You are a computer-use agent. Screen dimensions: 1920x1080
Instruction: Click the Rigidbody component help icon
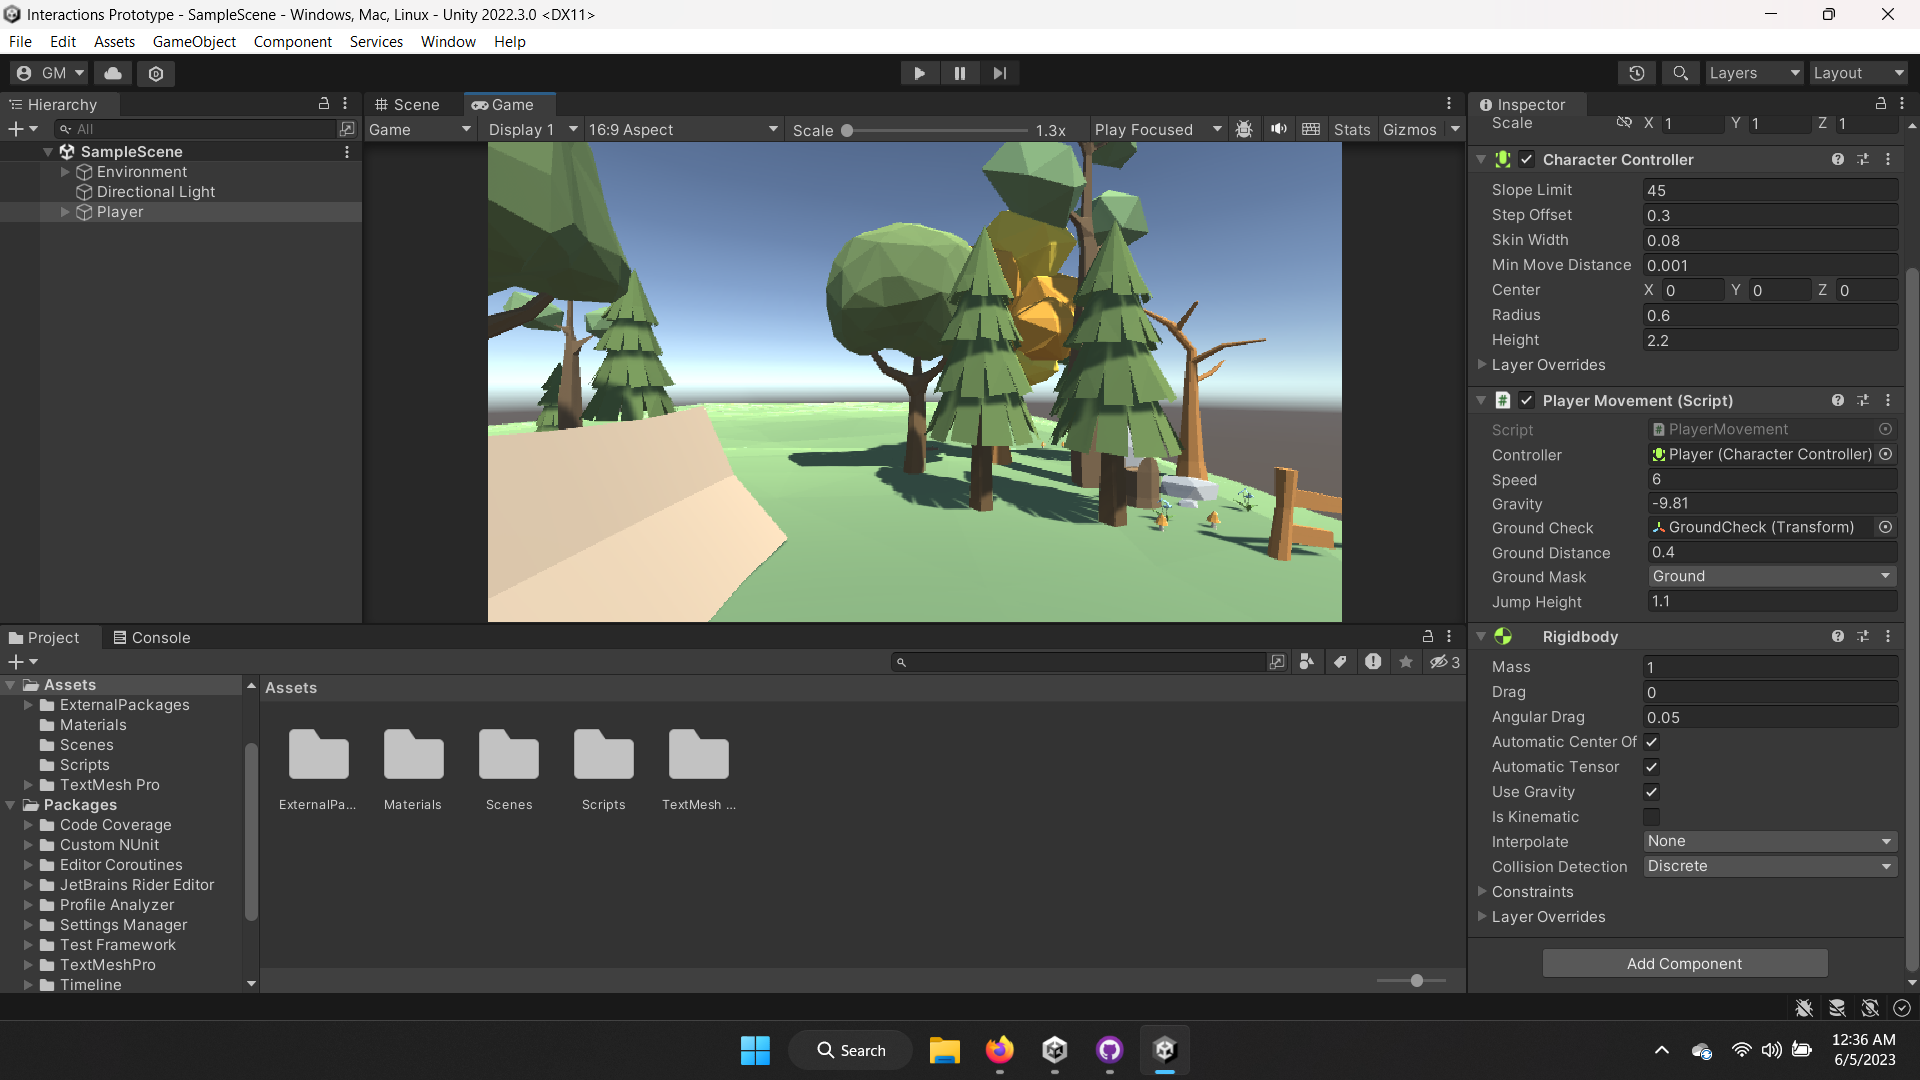point(1838,636)
